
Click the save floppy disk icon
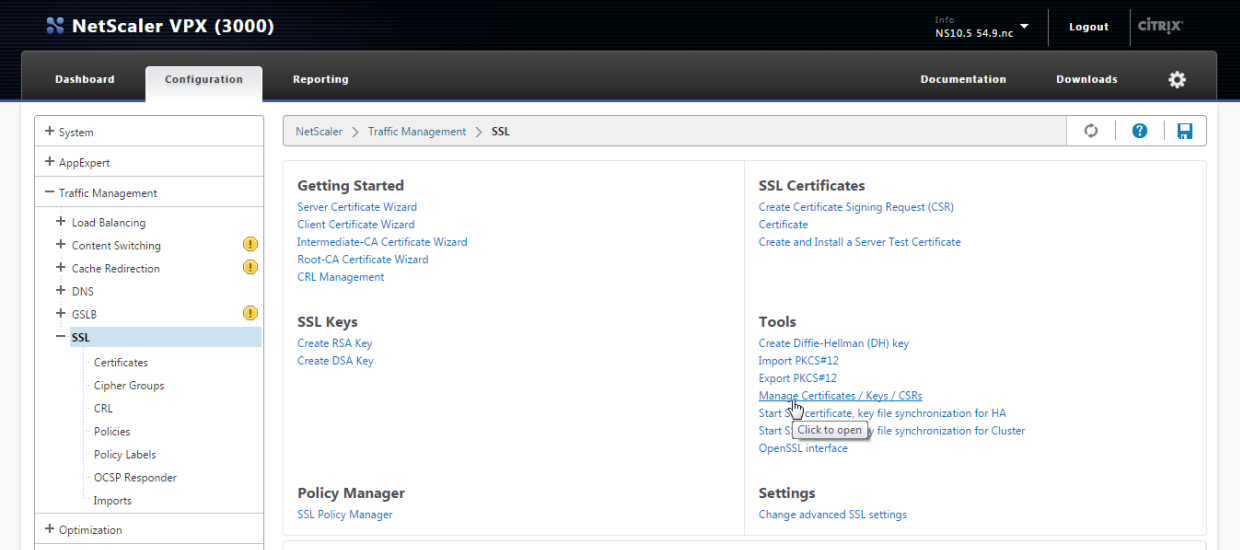click(x=1185, y=131)
